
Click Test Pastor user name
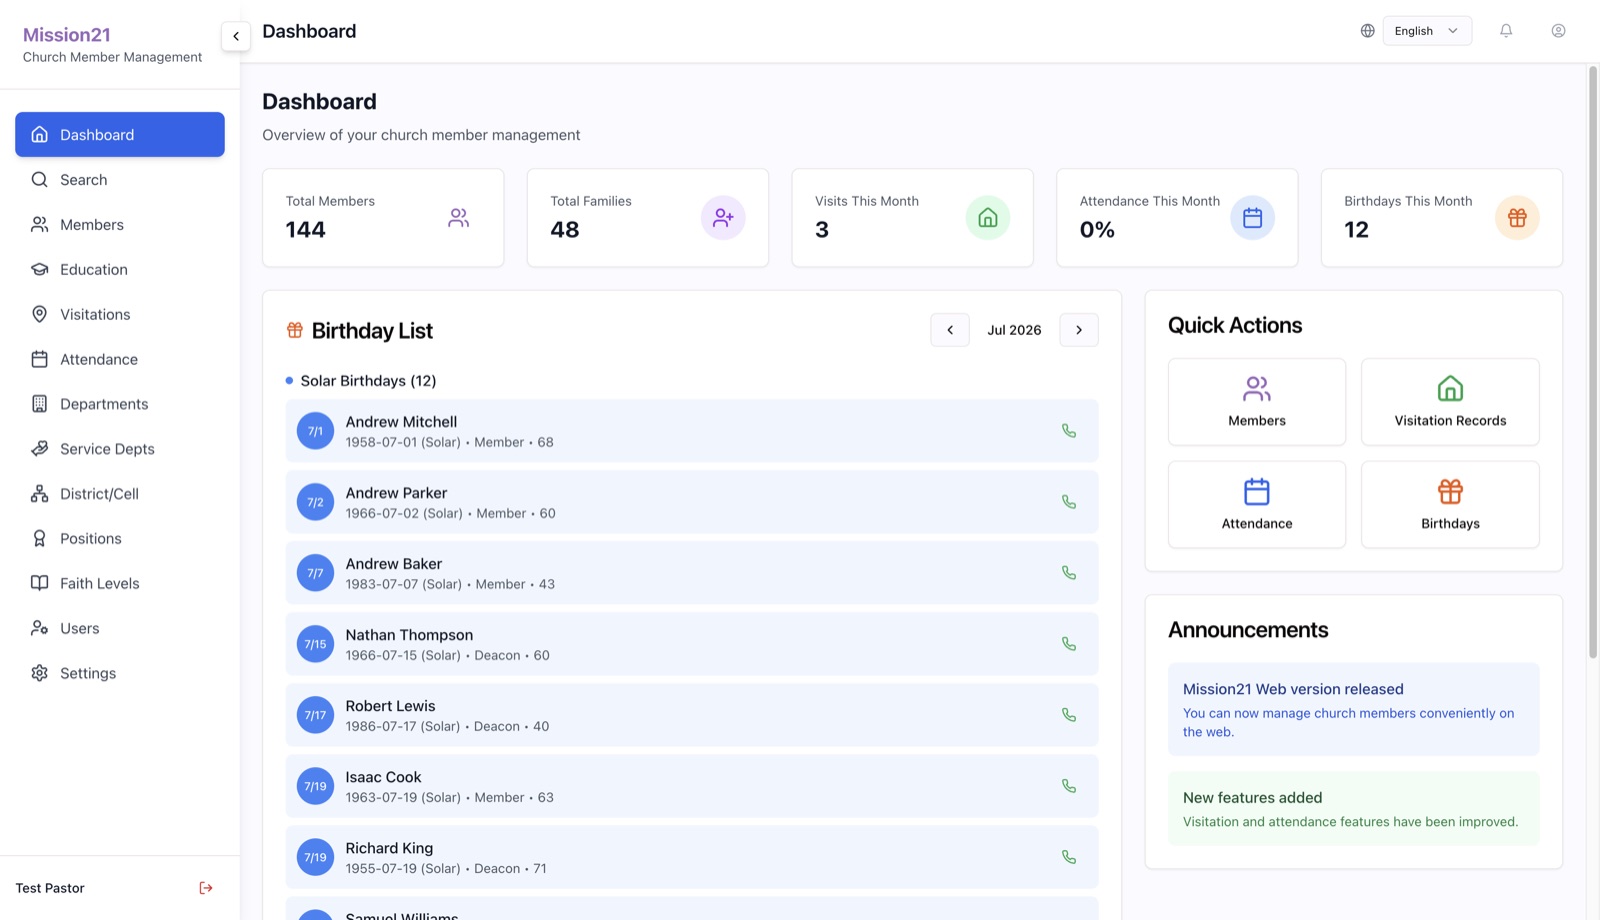(50, 888)
